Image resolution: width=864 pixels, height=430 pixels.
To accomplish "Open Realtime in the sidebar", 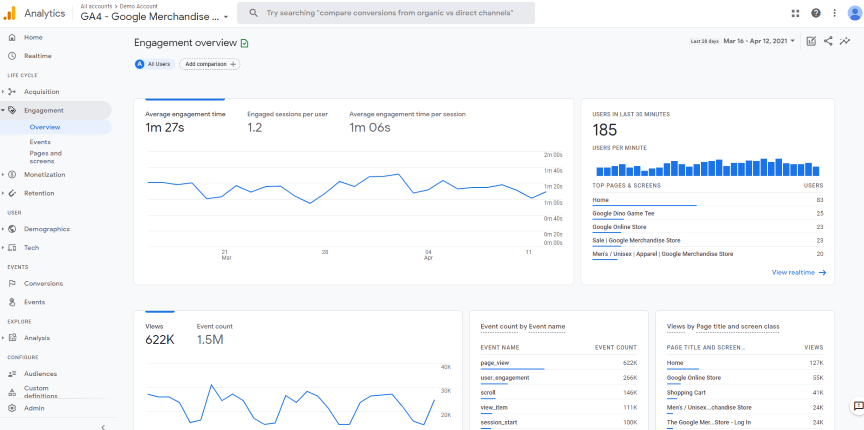I will pos(37,56).
